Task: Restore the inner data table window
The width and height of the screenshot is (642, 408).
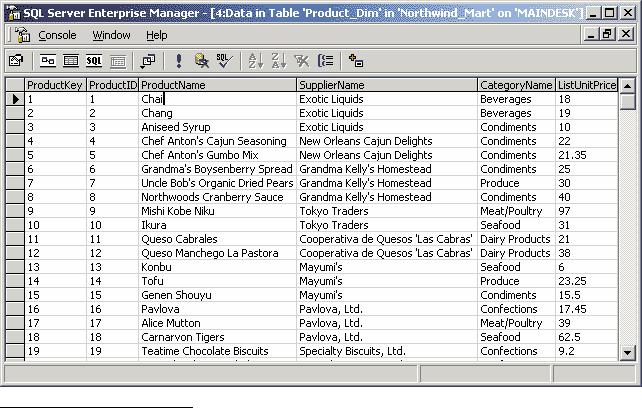Action: click(x=608, y=34)
